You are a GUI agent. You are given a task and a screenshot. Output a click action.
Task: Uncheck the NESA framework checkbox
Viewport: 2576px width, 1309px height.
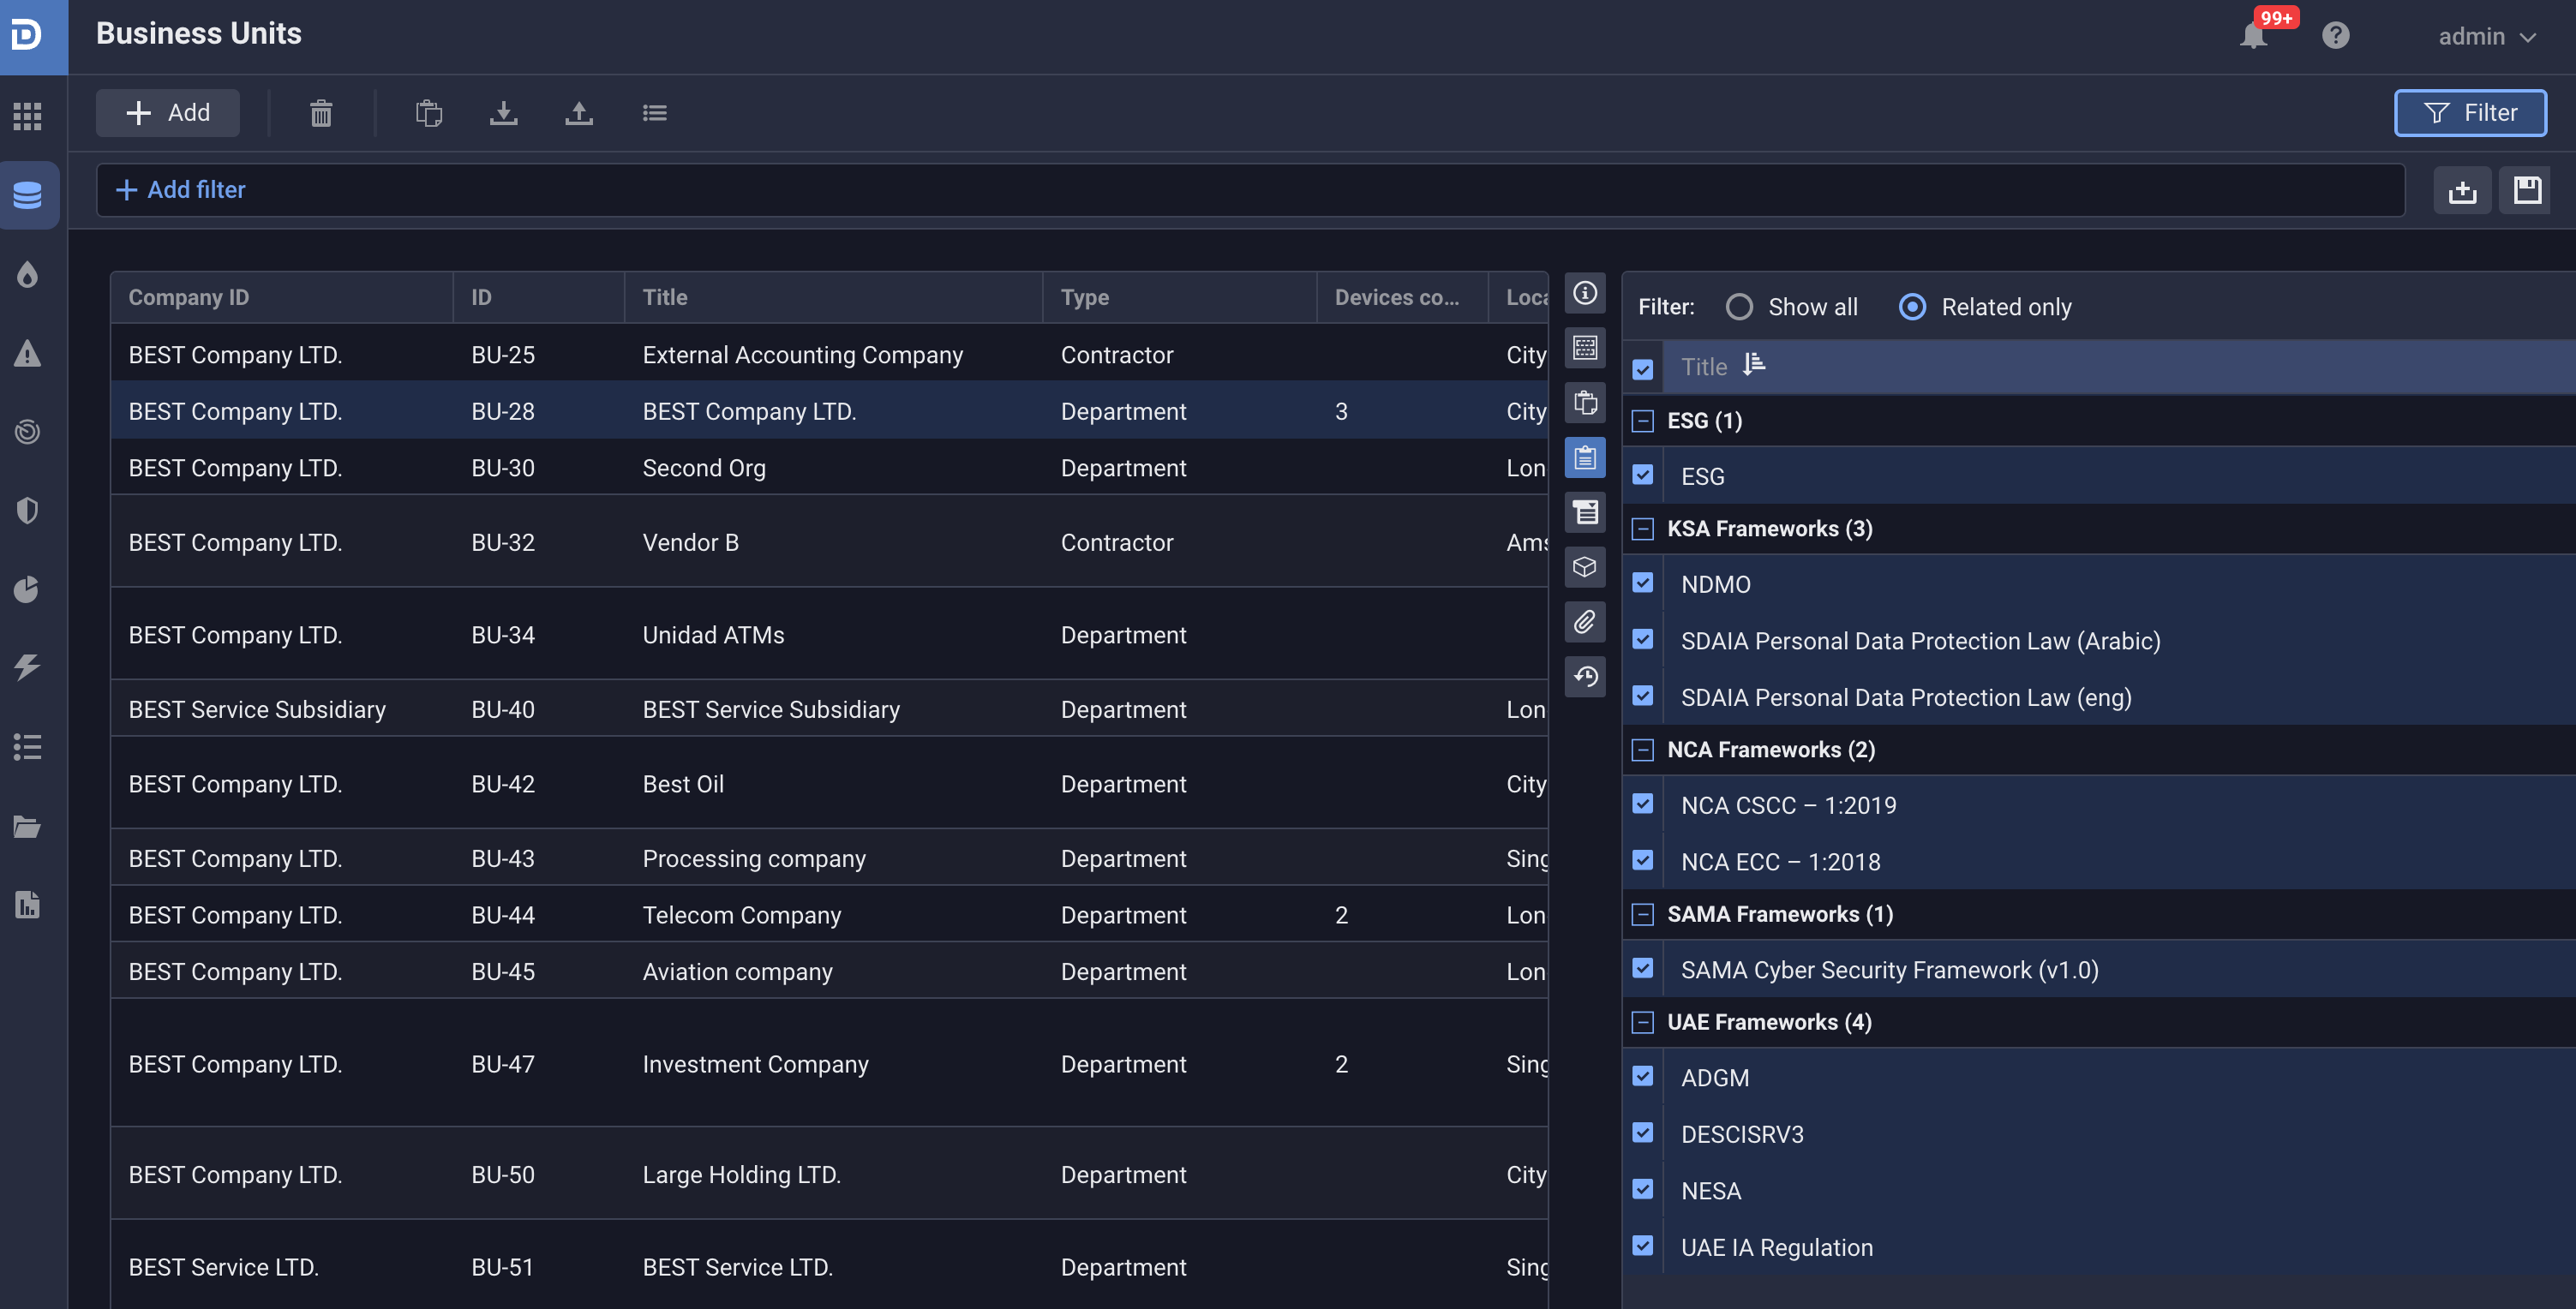click(1642, 1189)
